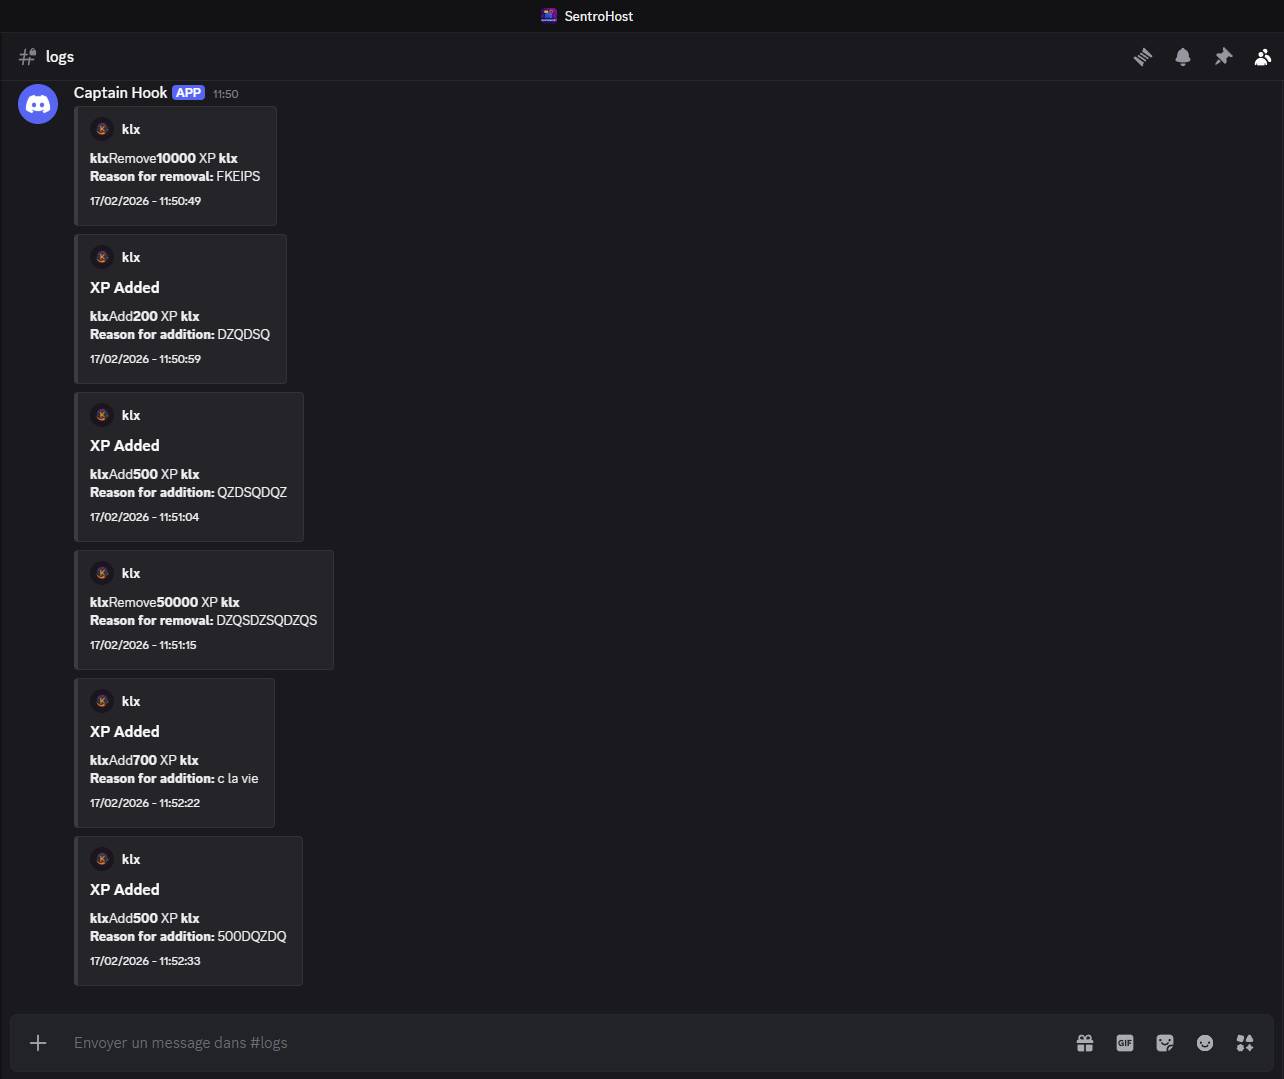Click the plus attachment button

coord(38,1043)
